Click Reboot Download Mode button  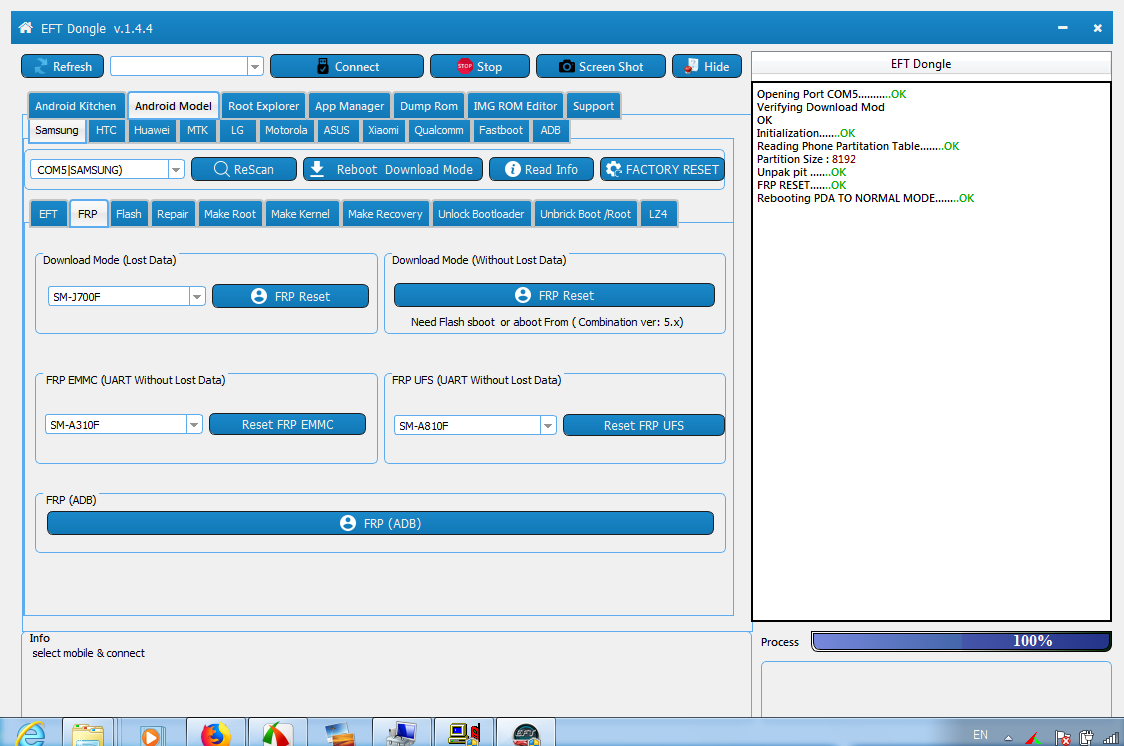(x=393, y=170)
